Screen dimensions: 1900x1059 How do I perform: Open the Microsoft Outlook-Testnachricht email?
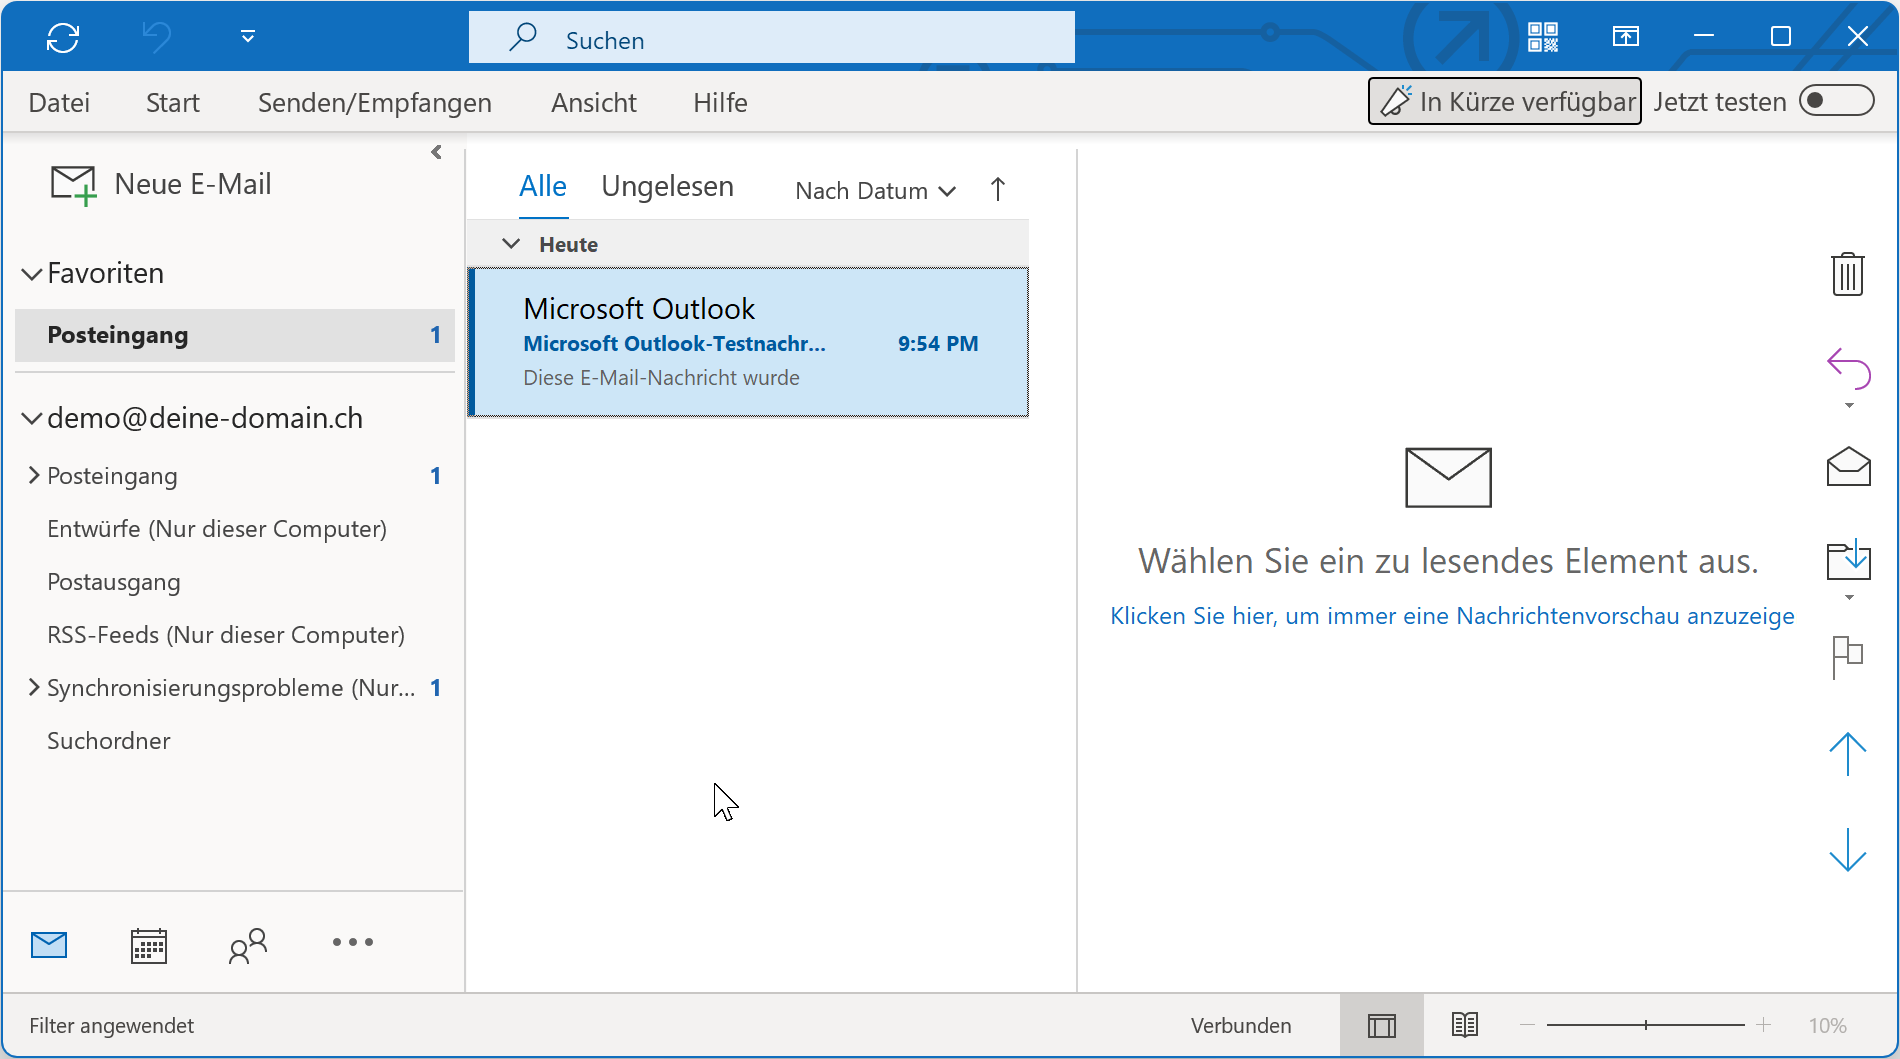pos(749,342)
